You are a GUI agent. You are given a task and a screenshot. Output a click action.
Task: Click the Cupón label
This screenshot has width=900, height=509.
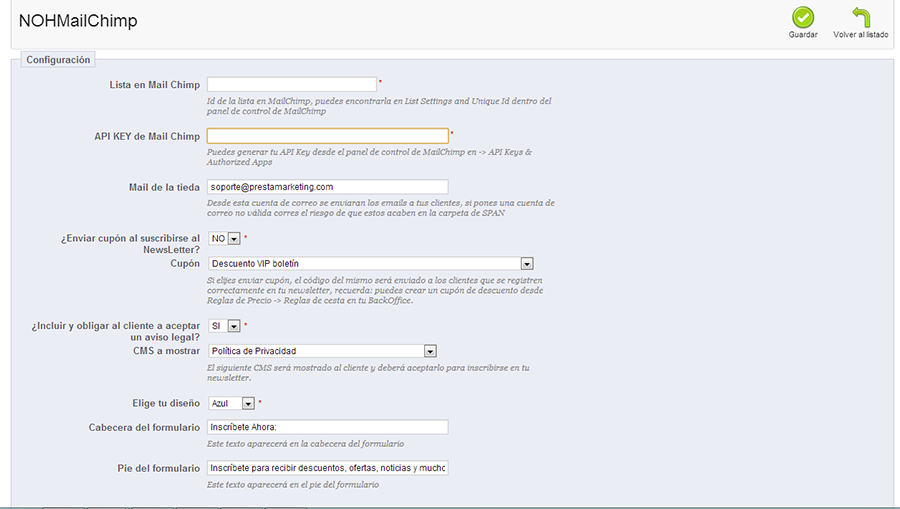[x=185, y=263]
